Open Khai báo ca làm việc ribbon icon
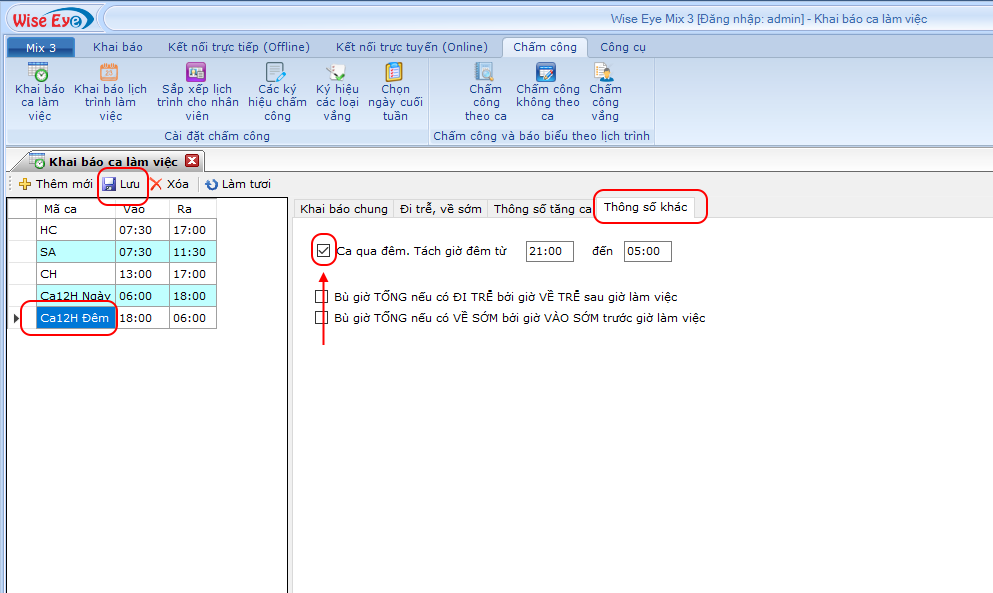 (39, 73)
